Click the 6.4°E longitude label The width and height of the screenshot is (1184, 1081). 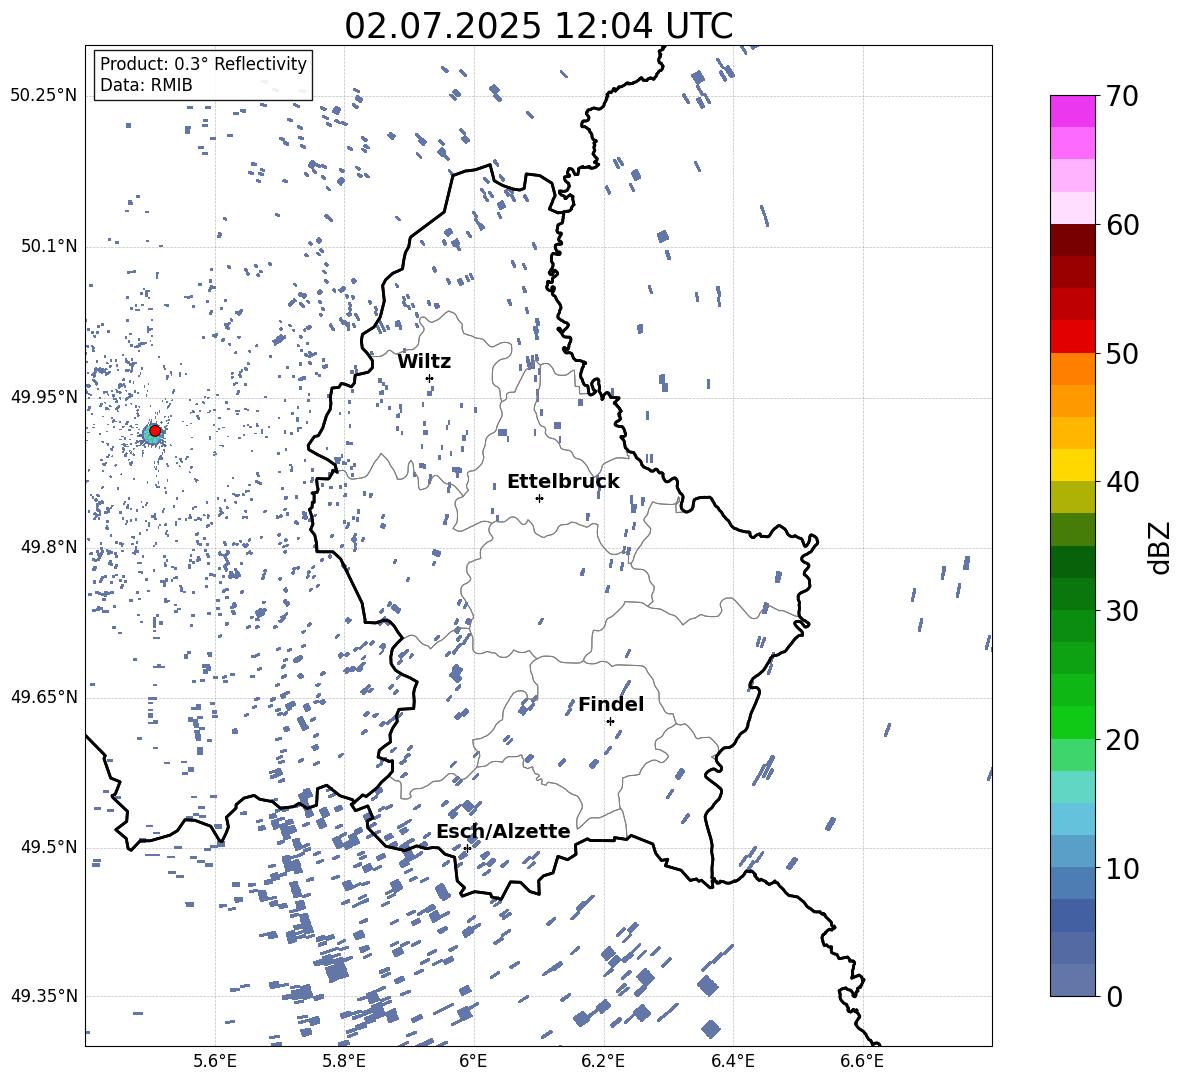(x=732, y=1061)
